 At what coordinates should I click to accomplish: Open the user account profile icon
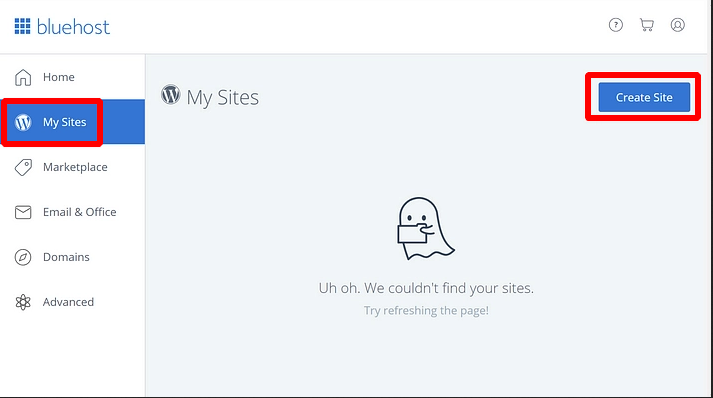point(678,25)
